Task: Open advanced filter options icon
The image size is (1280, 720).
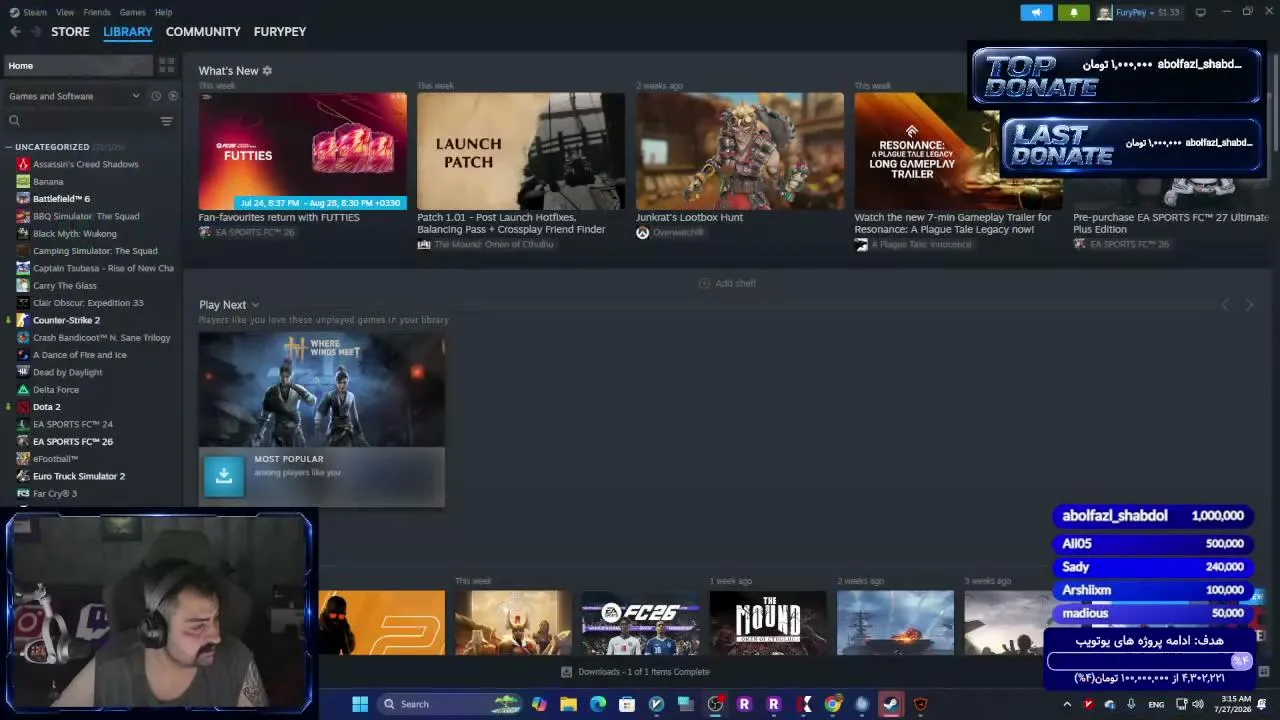Action: pyautogui.click(x=166, y=121)
